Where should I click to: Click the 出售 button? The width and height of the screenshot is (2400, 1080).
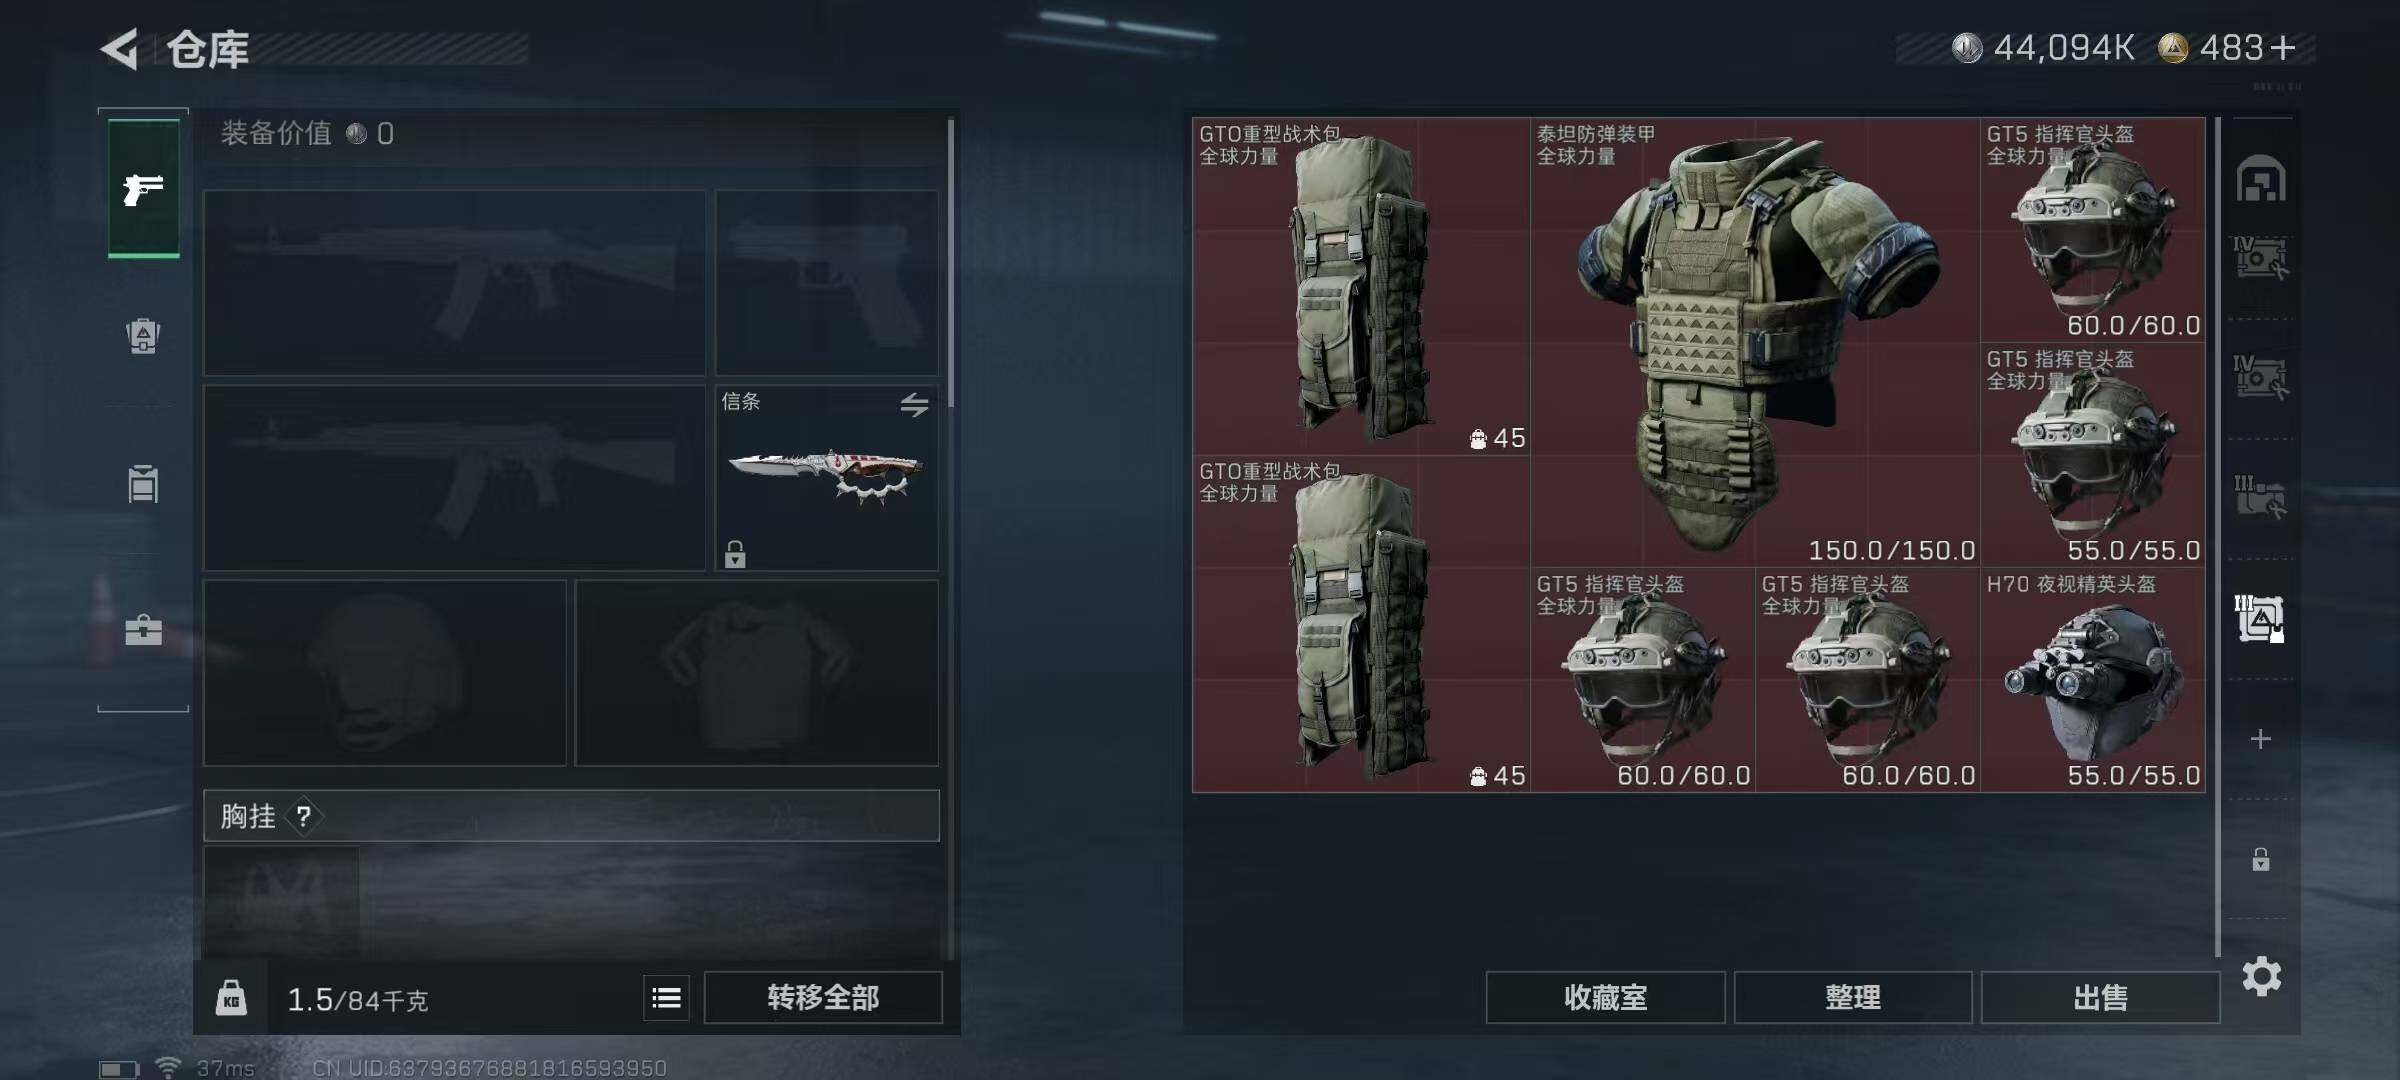pos(2100,997)
